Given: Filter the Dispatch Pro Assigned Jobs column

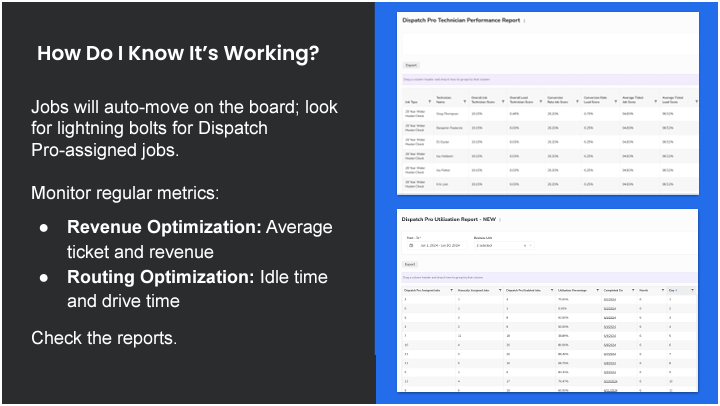Looking at the screenshot, I should pos(451,290).
